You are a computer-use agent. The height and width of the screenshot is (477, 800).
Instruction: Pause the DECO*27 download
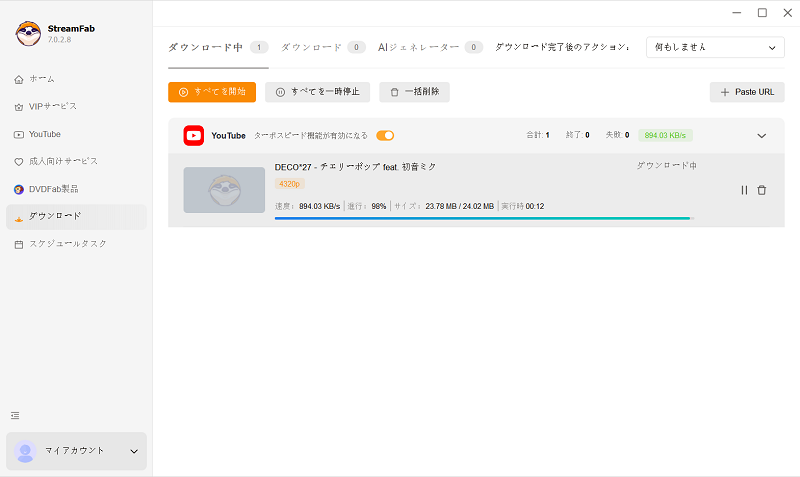tap(744, 190)
